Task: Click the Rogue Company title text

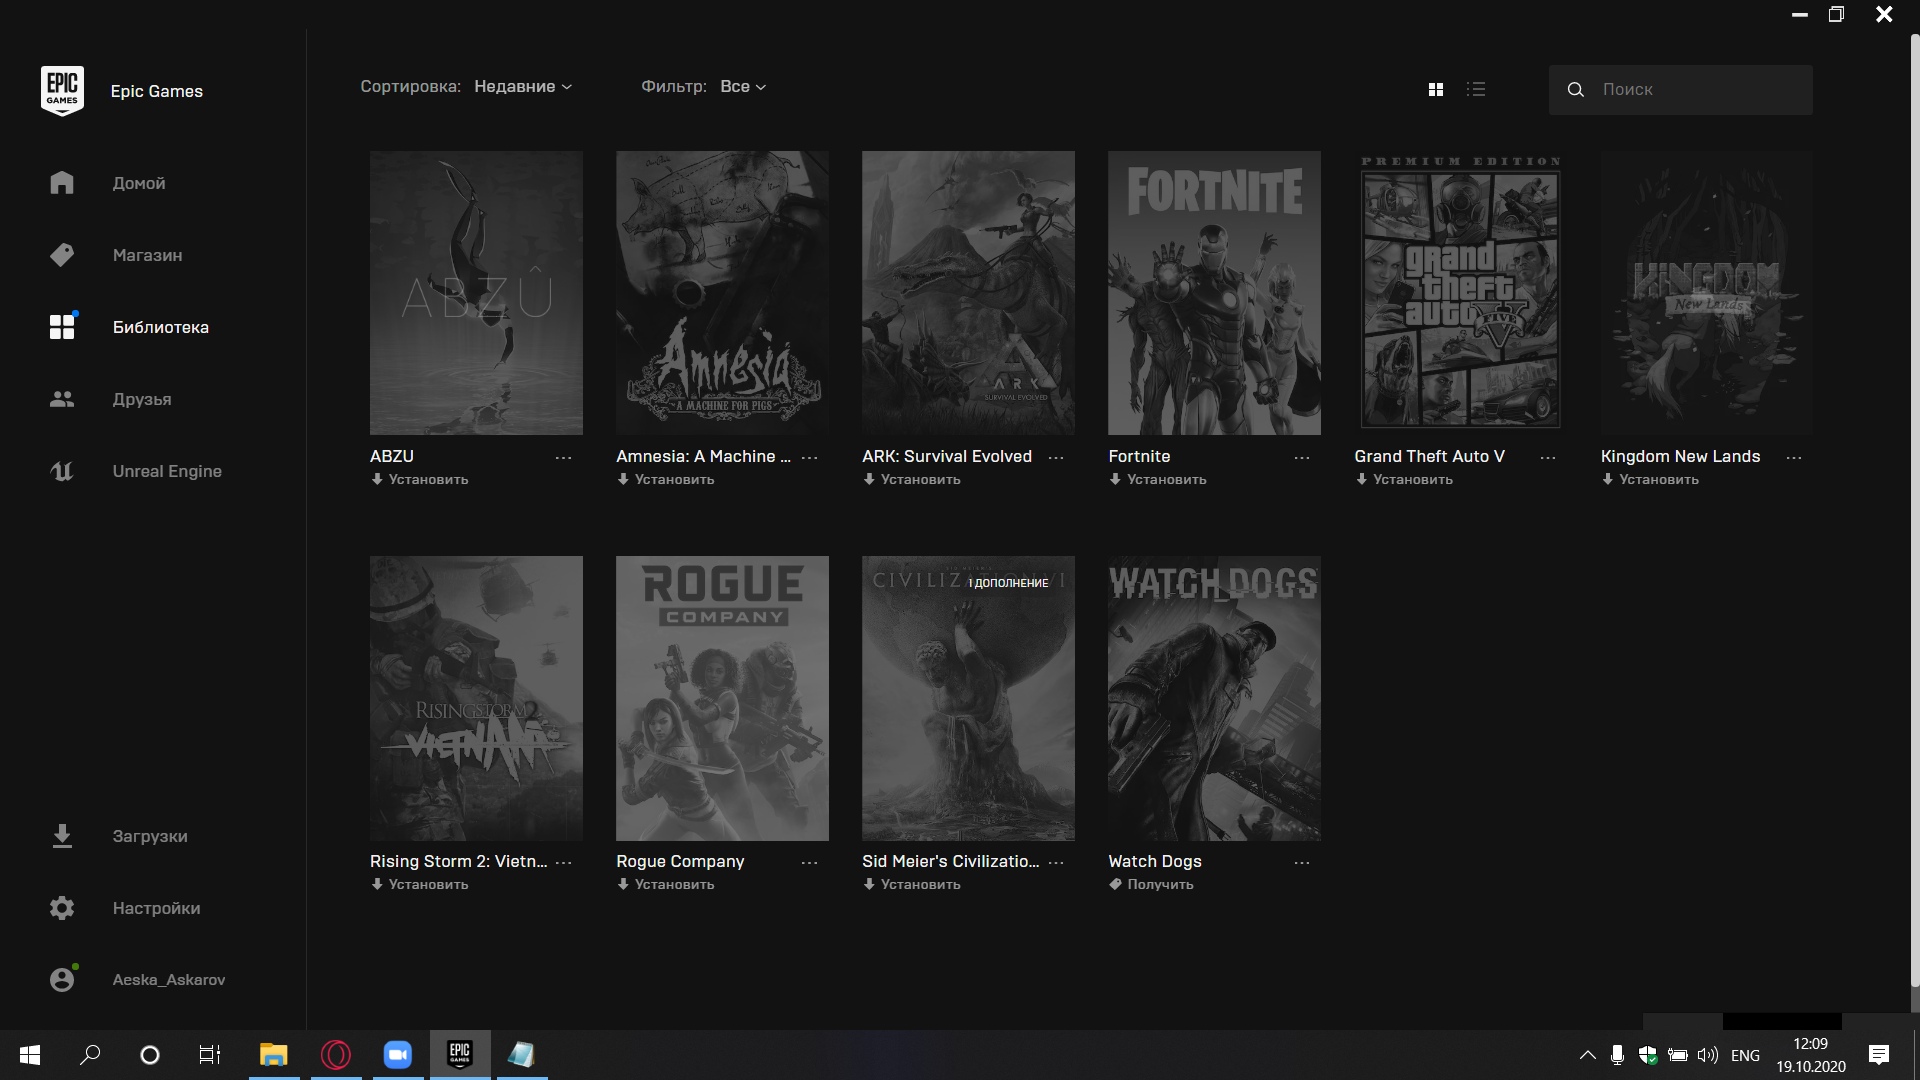Action: [x=680, y=861]
